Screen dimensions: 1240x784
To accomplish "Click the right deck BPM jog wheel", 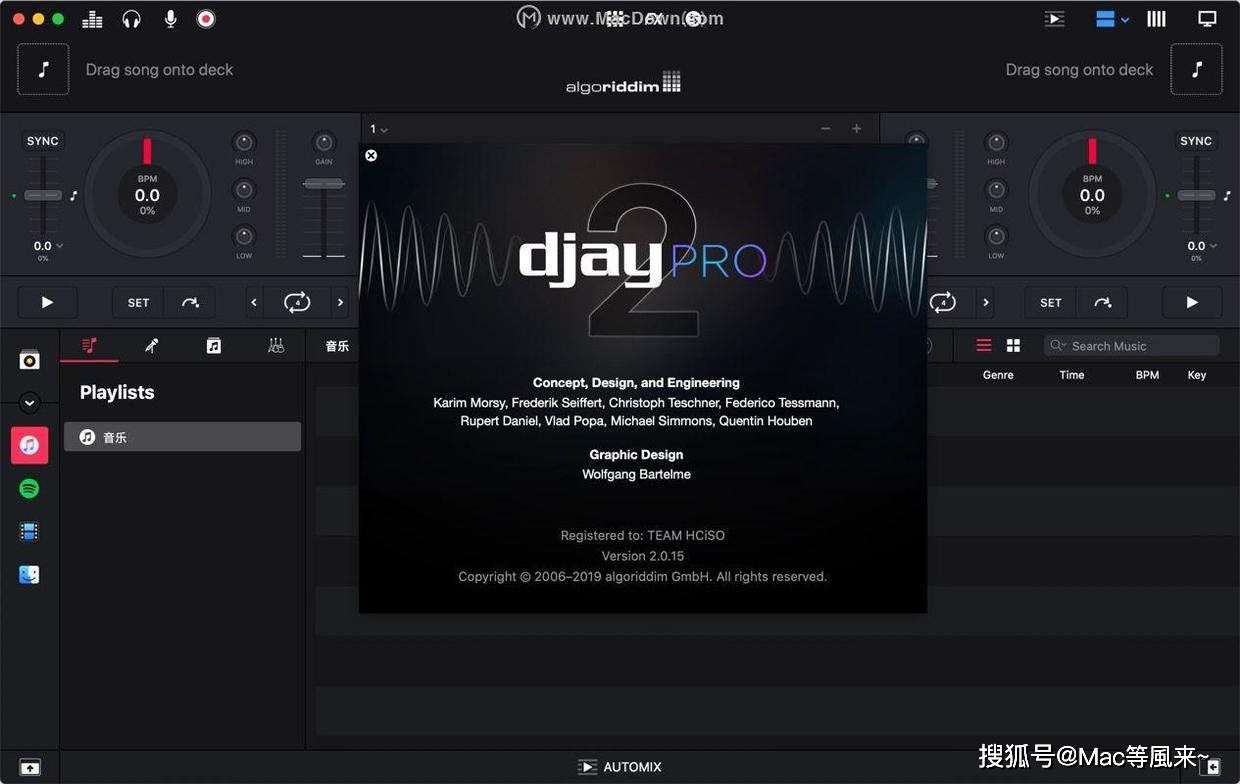I will click(x=1092, y=194).
